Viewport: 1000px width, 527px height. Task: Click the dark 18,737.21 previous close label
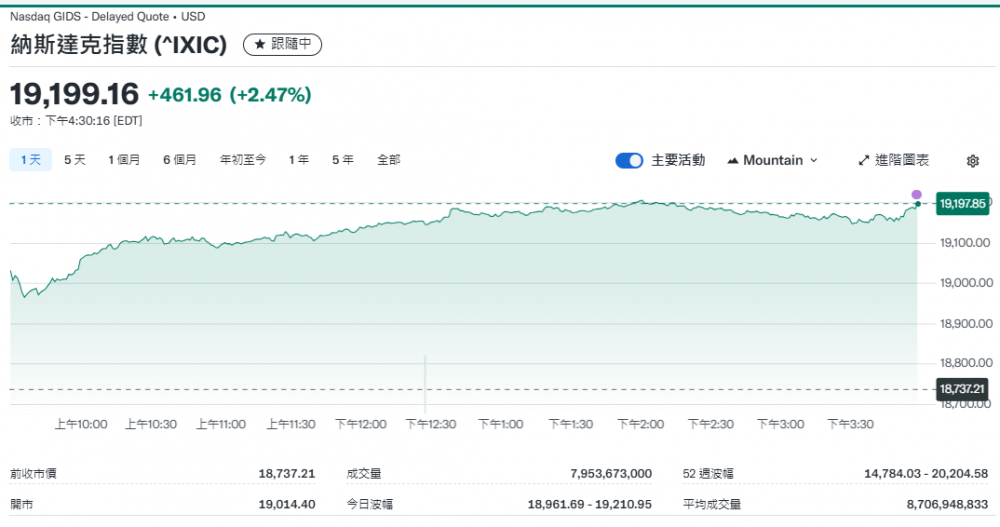(962, 389)
